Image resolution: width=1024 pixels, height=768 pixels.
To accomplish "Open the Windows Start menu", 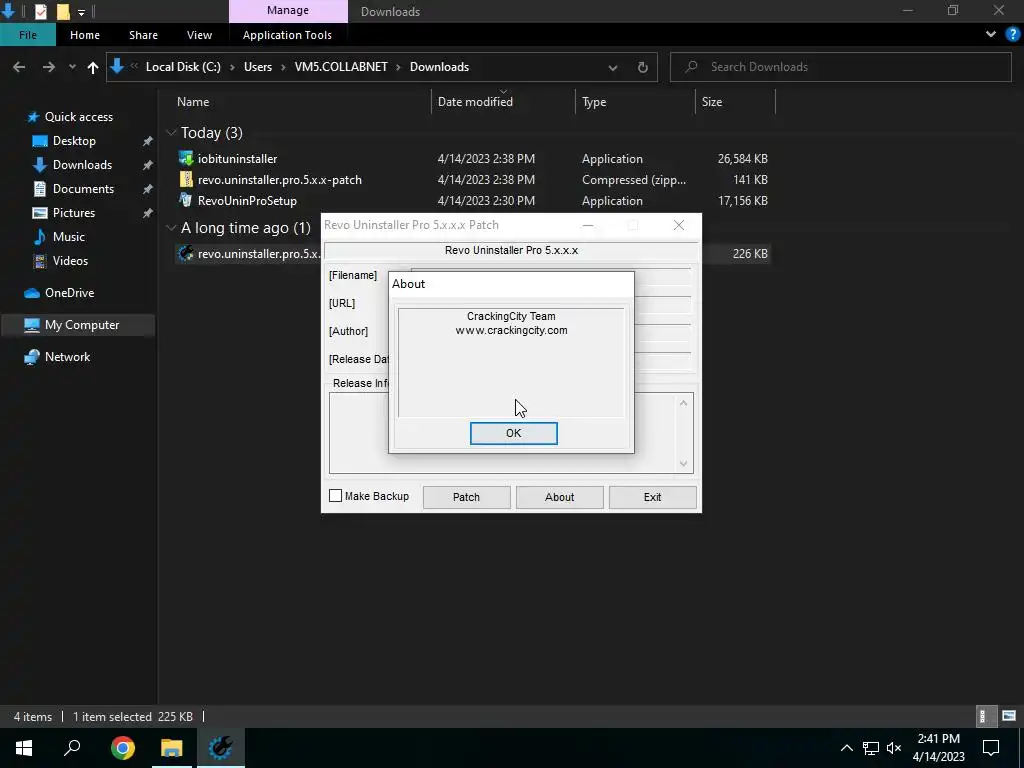I will click(x=24, y=748).
